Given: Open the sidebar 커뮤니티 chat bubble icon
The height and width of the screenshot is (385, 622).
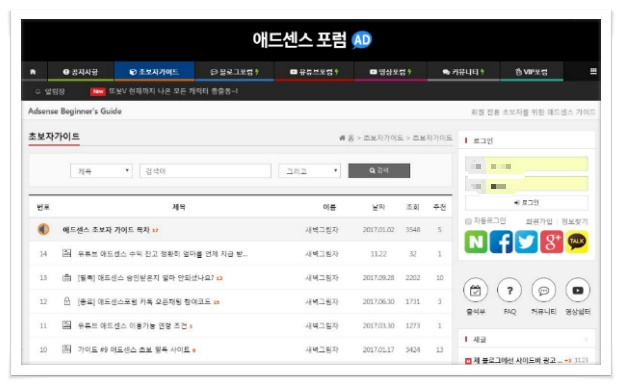Looking at the screenshot, I should (543, 291).
